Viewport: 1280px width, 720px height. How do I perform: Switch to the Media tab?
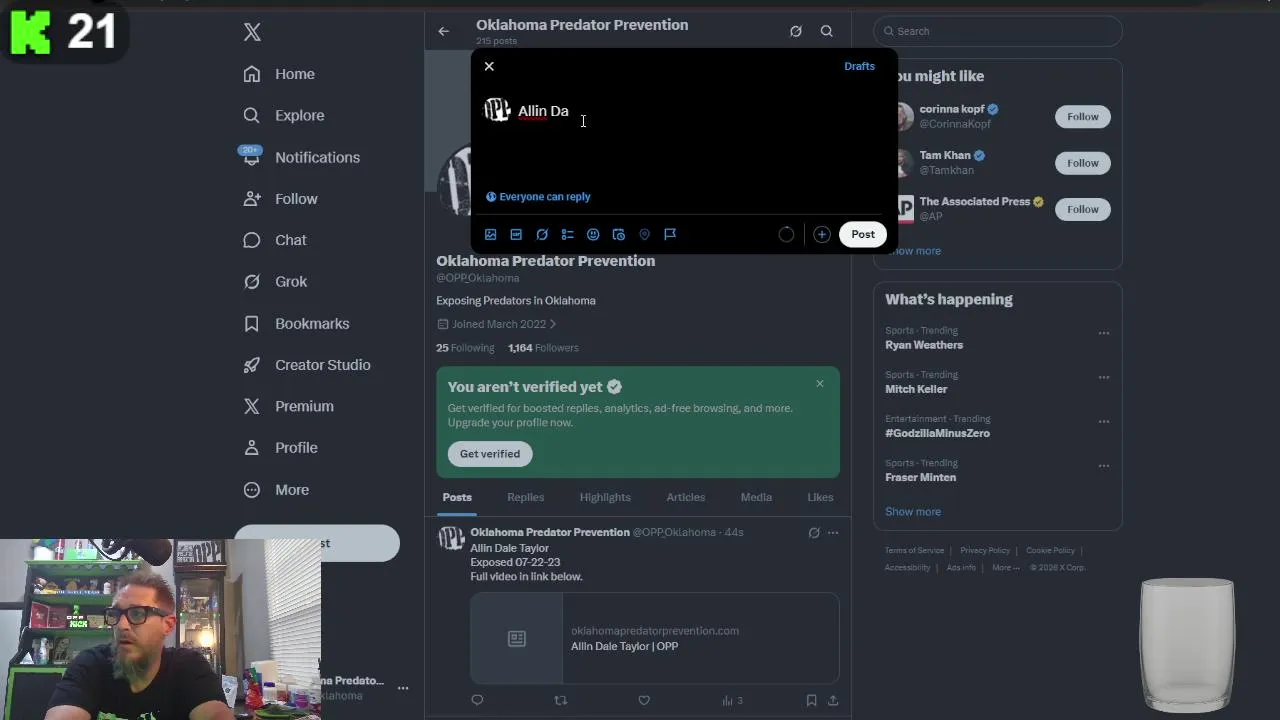pyautogui.click(x=756, y=497)
